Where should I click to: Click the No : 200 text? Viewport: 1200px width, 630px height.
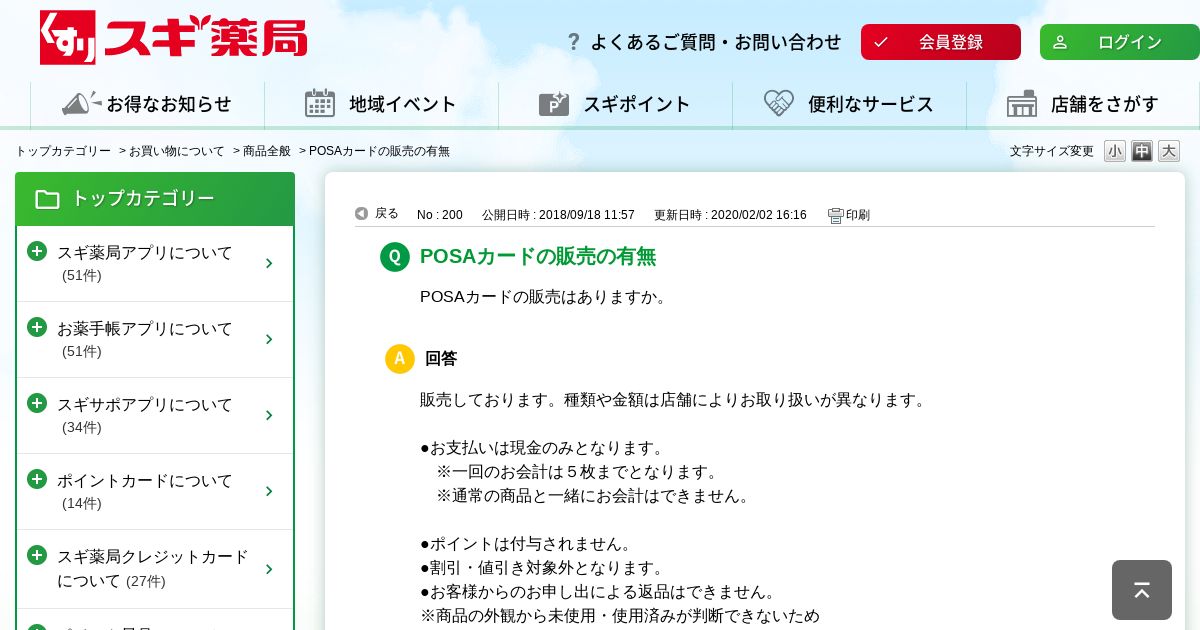440,215
